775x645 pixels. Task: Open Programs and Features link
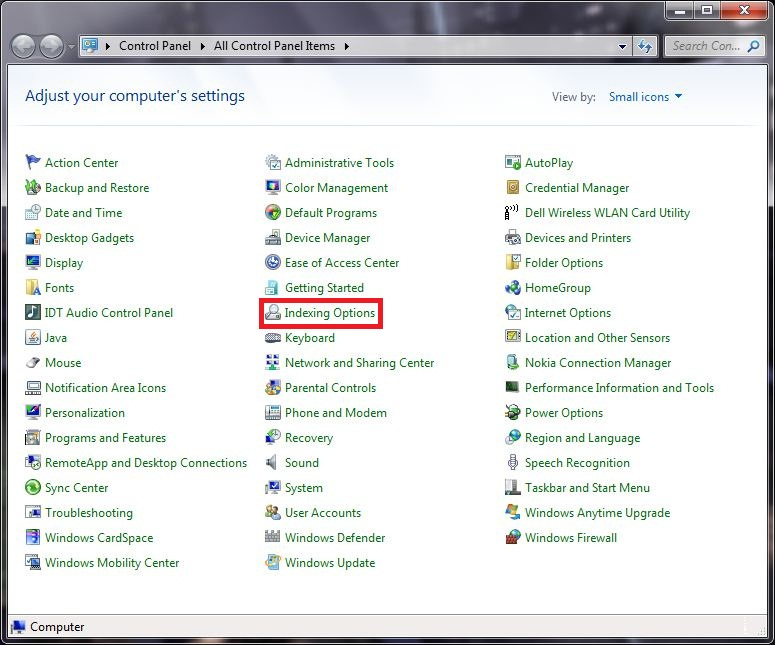tap(105, 438)
